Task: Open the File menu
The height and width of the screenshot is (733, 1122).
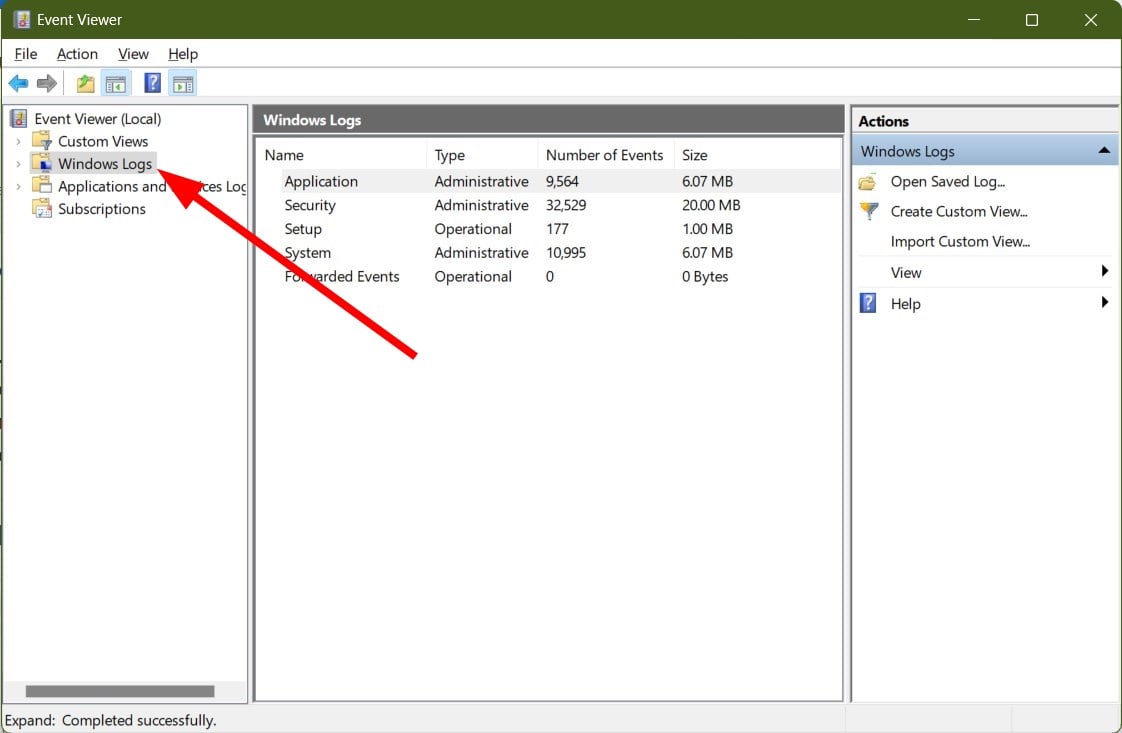Action: click(26, 54)
